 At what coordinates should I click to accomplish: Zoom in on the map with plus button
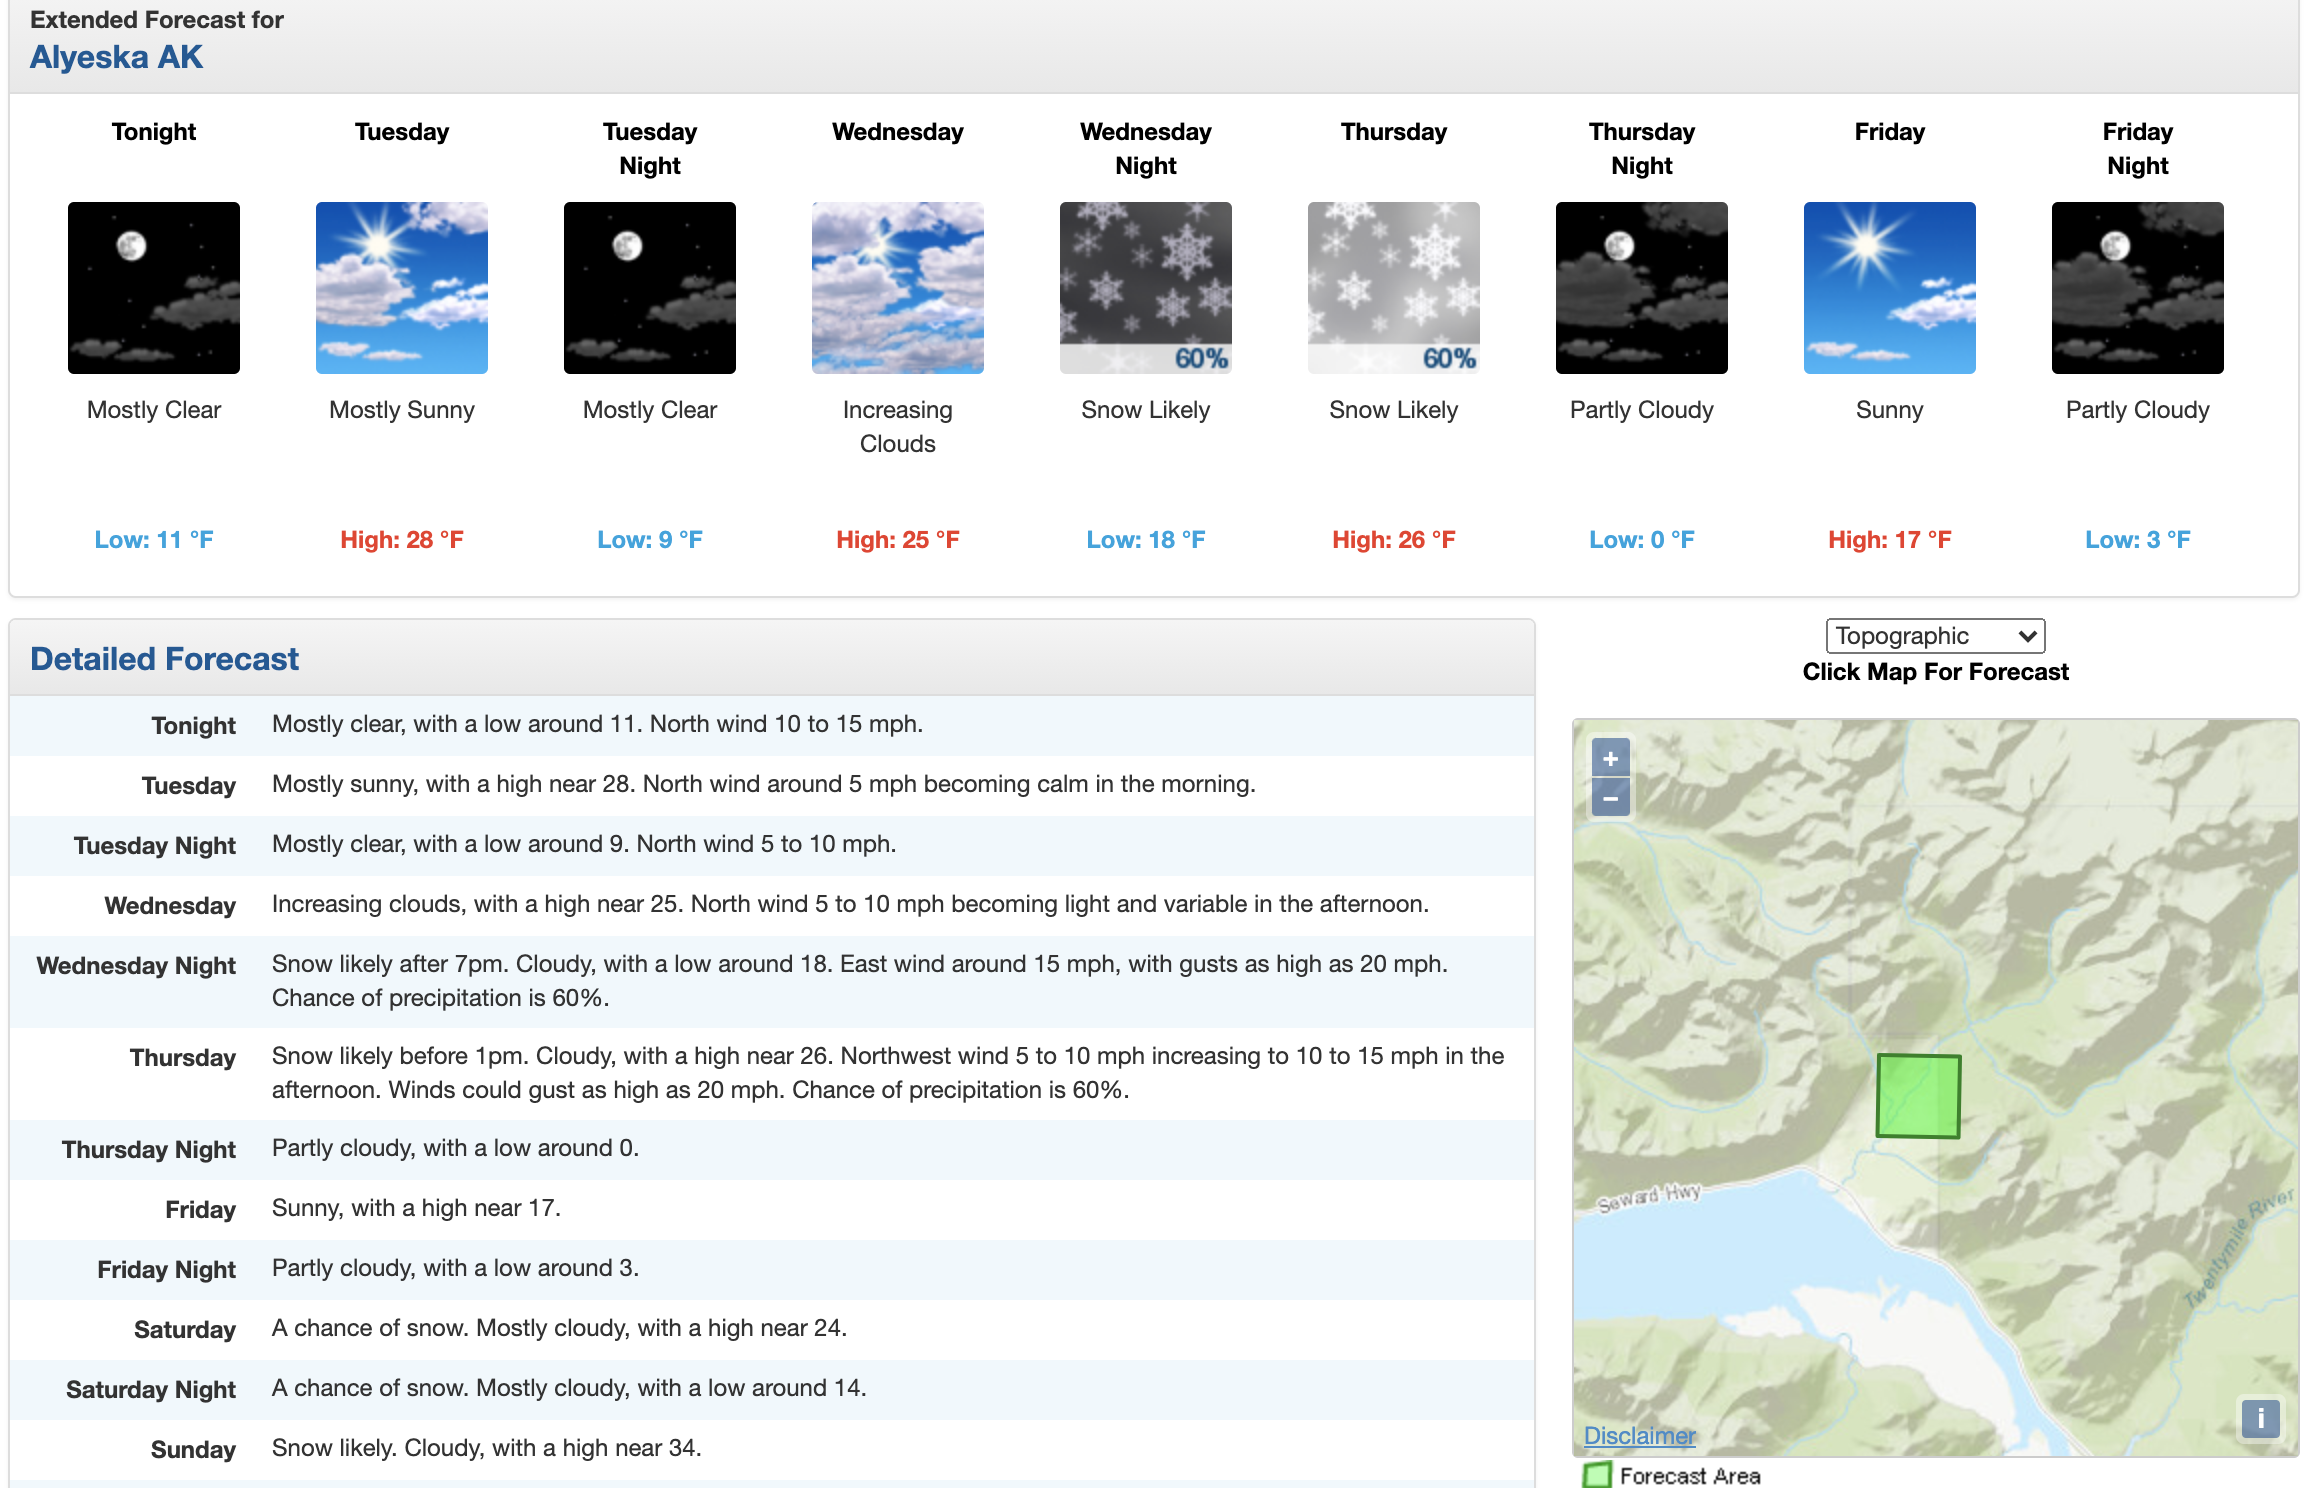pyautogui.click(x=1610, y=759)
